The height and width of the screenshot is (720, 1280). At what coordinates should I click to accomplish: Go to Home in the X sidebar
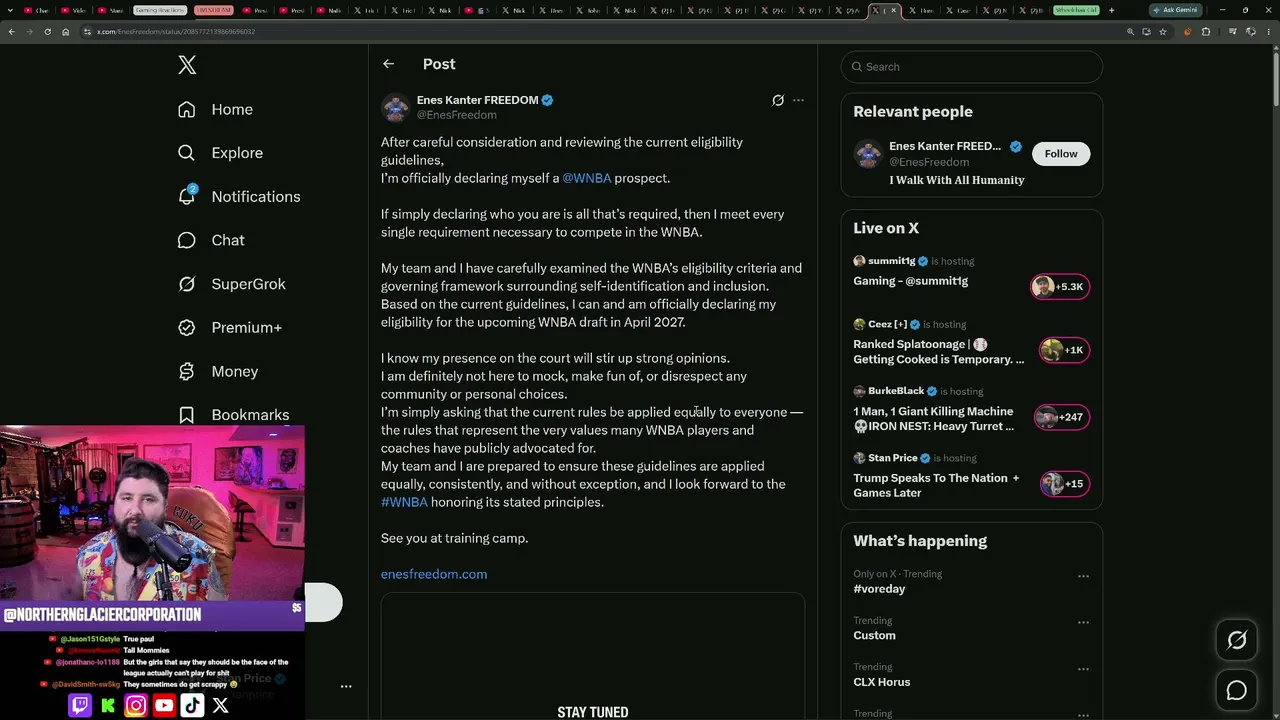[x=215, y=109]
